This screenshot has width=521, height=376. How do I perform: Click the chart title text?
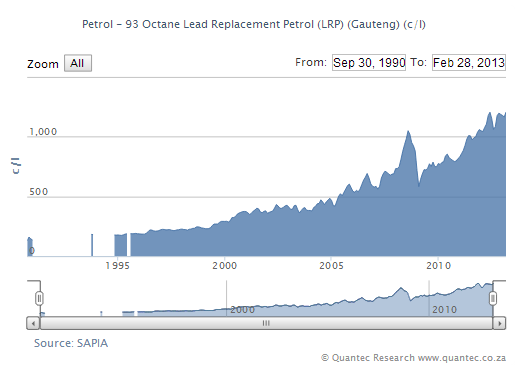coord(254,24)
